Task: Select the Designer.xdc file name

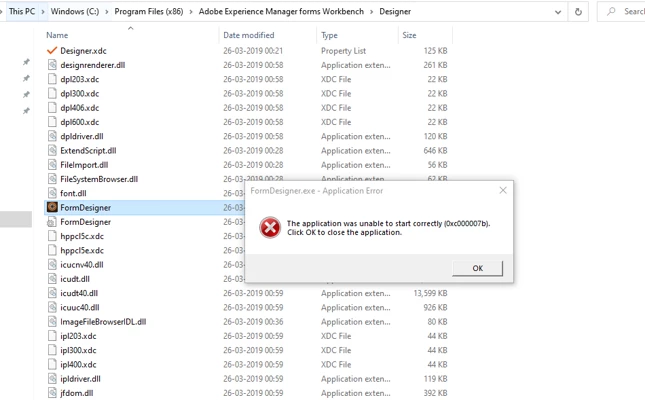Action: point(83,51)
